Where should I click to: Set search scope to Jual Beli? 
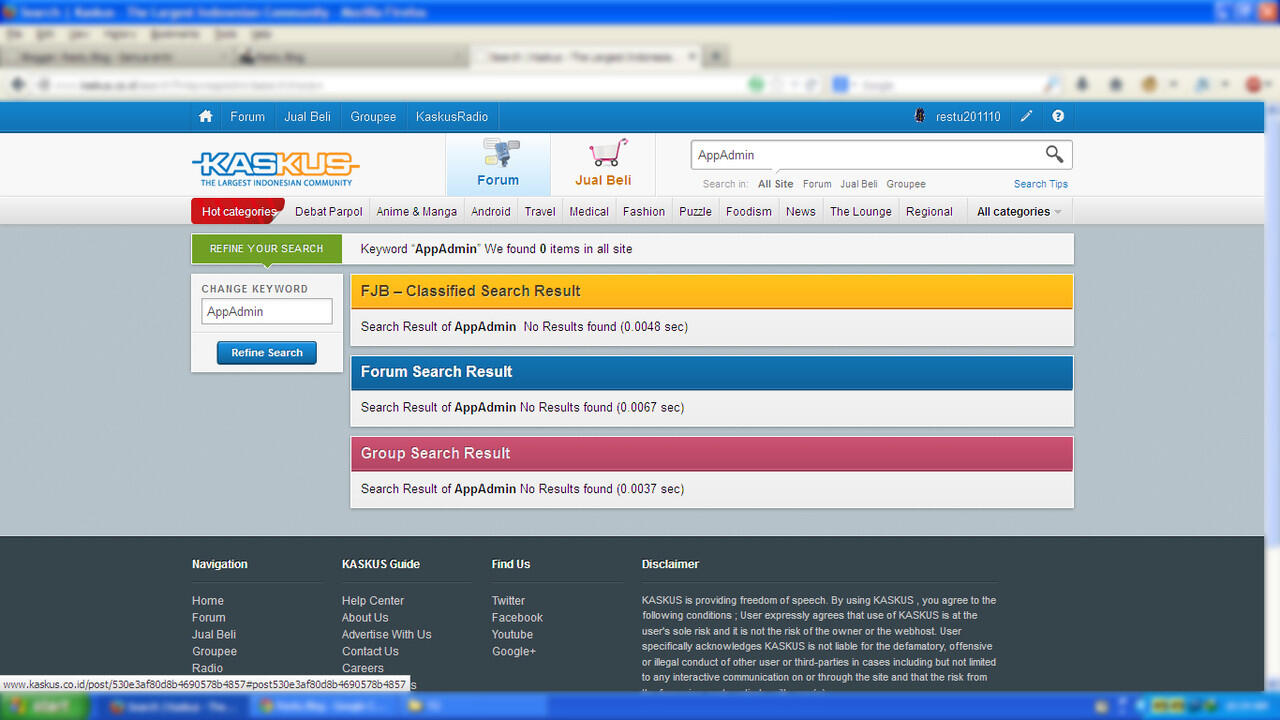pos(859,184)
